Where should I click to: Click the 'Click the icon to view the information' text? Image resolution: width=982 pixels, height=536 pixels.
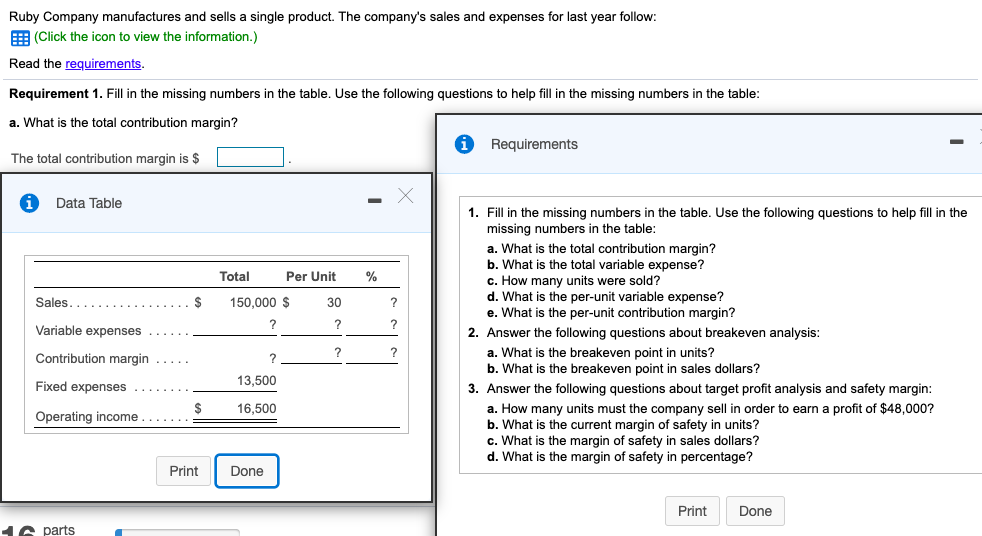coord(146,36)
